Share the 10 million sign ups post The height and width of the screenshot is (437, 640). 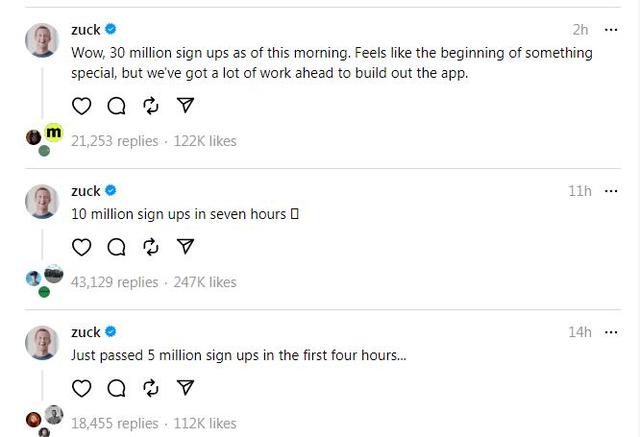coord(184,246)
